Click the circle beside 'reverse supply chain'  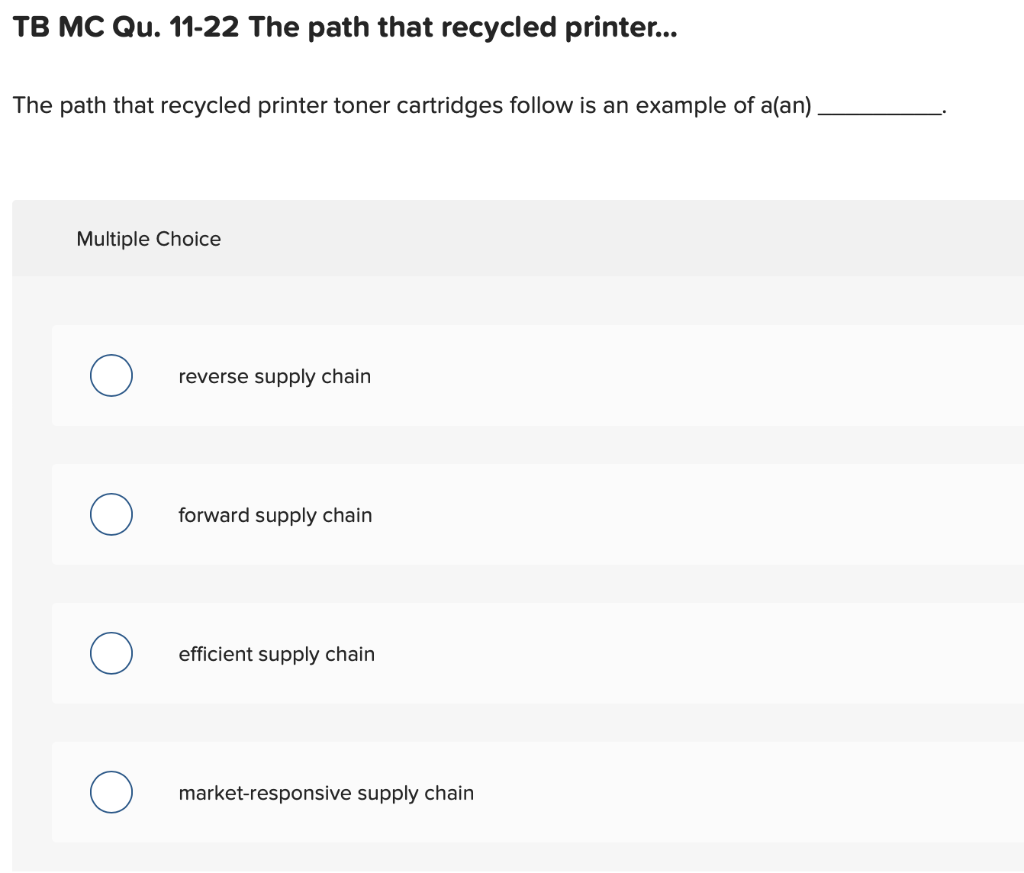click(110, 375)
